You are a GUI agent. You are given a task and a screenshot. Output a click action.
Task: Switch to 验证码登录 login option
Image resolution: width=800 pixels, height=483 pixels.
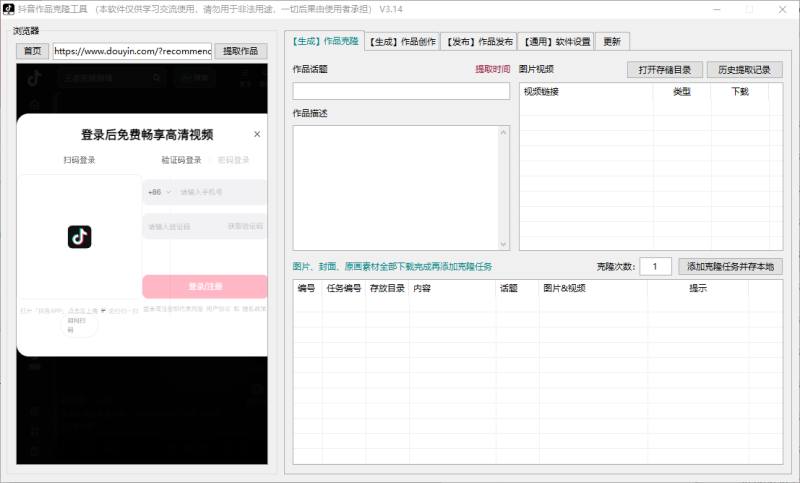pyautogui.click(x=181, y=160)
